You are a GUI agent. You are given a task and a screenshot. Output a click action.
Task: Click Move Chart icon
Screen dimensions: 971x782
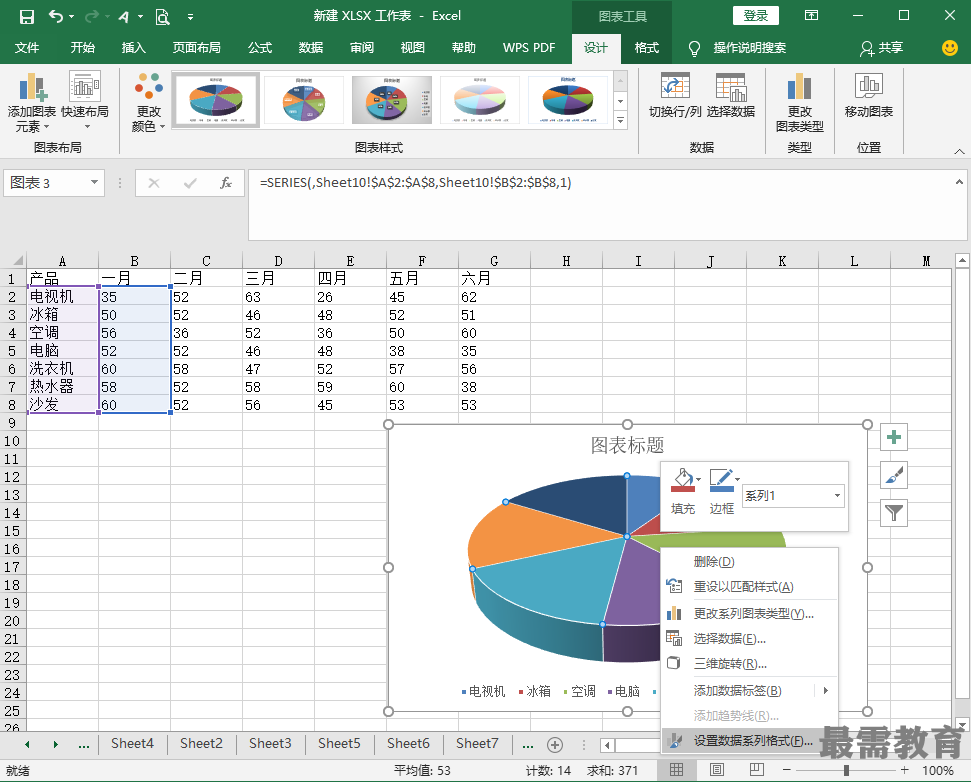[869, 87]
